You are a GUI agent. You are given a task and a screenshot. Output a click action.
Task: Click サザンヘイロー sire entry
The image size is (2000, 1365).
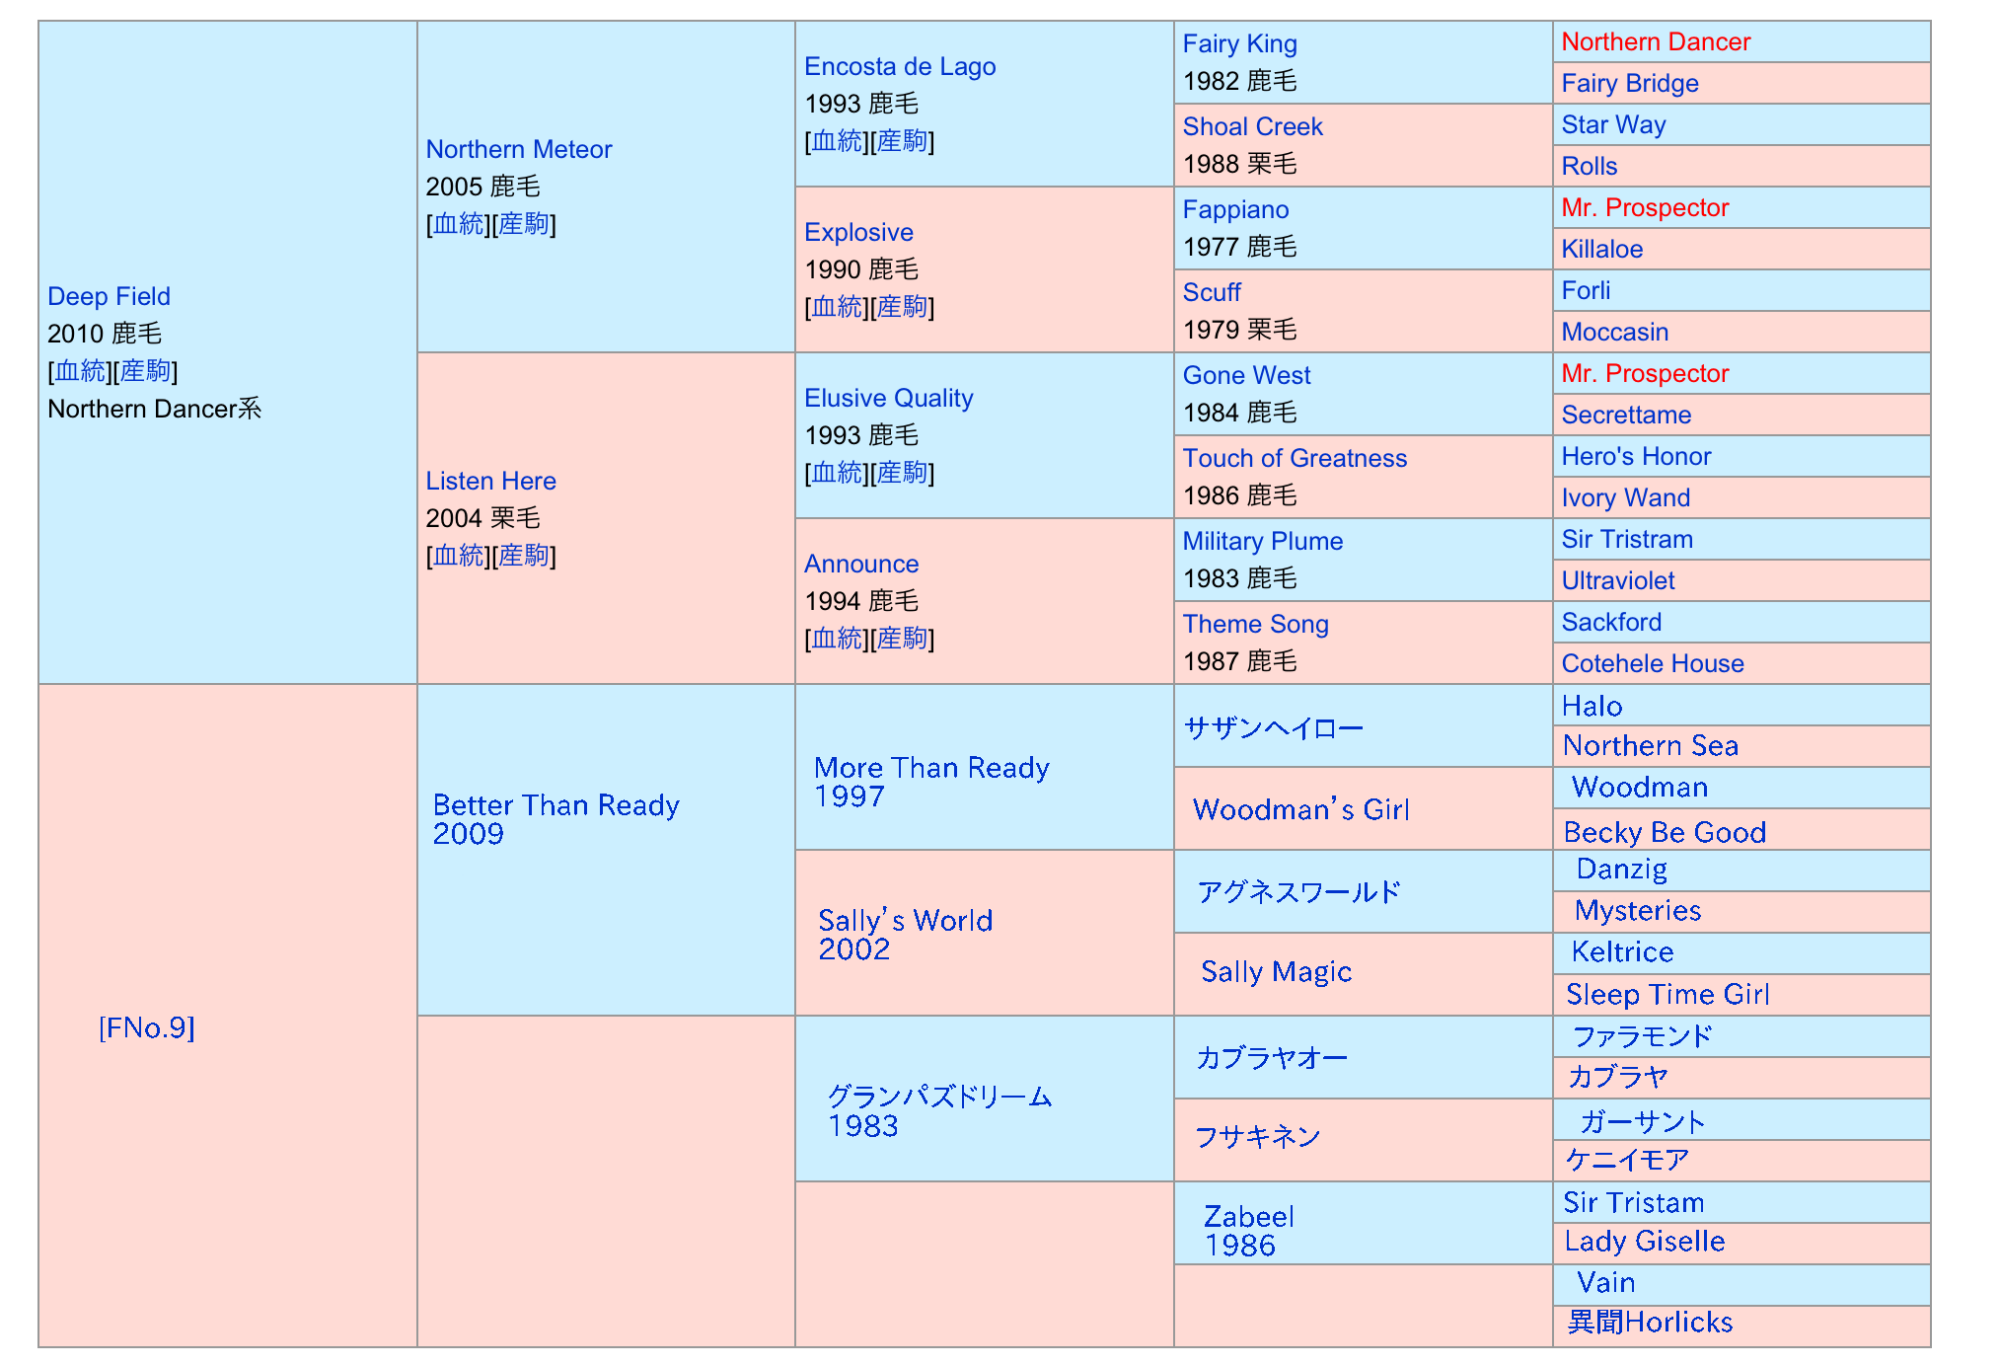point(1272,728)
